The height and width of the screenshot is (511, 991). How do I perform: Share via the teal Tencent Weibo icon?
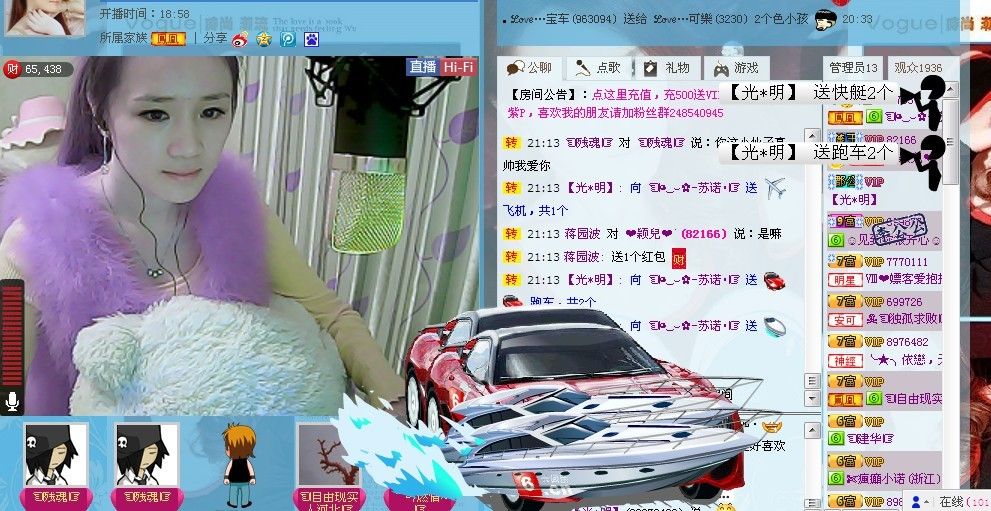click(288, 39)
